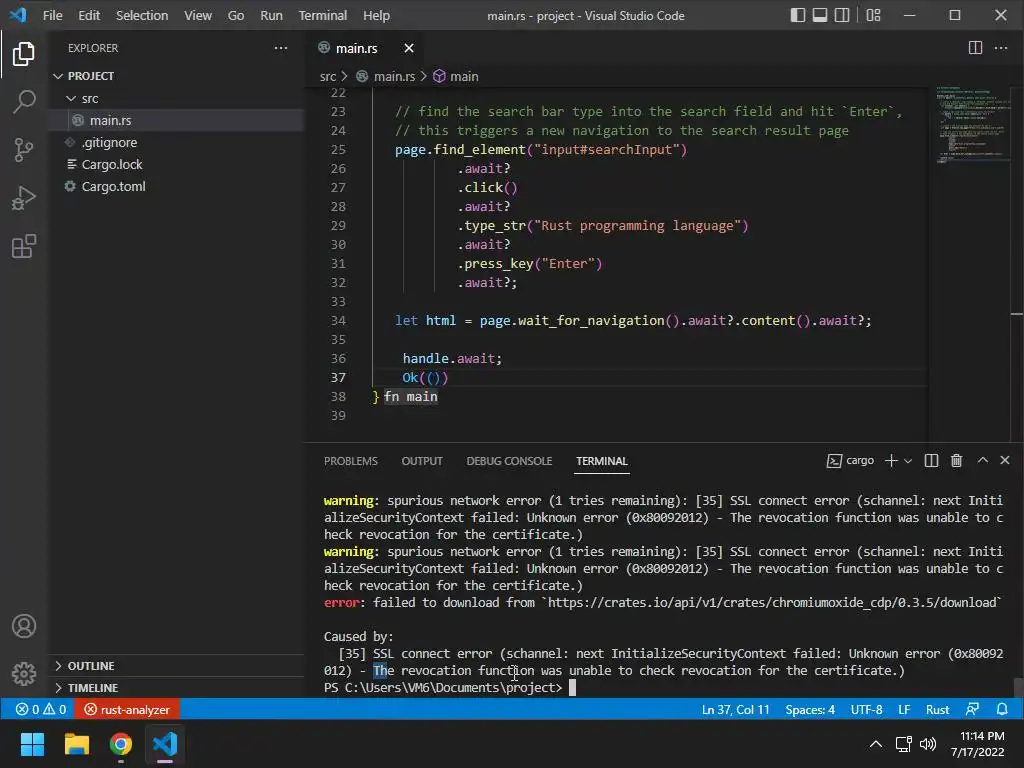Toggle the bottom panel layout button

pyautogui.click(x=821, y=15)
